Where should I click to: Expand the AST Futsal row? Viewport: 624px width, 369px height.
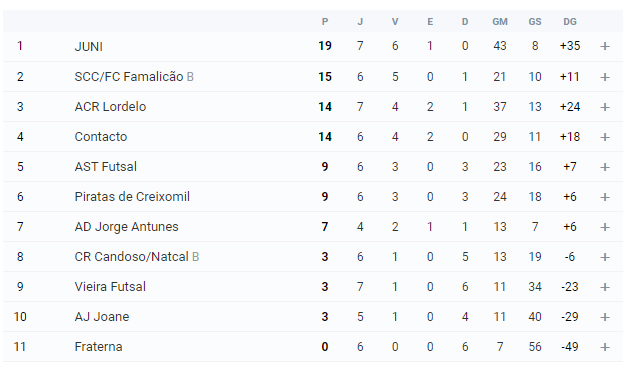[605, 167]
